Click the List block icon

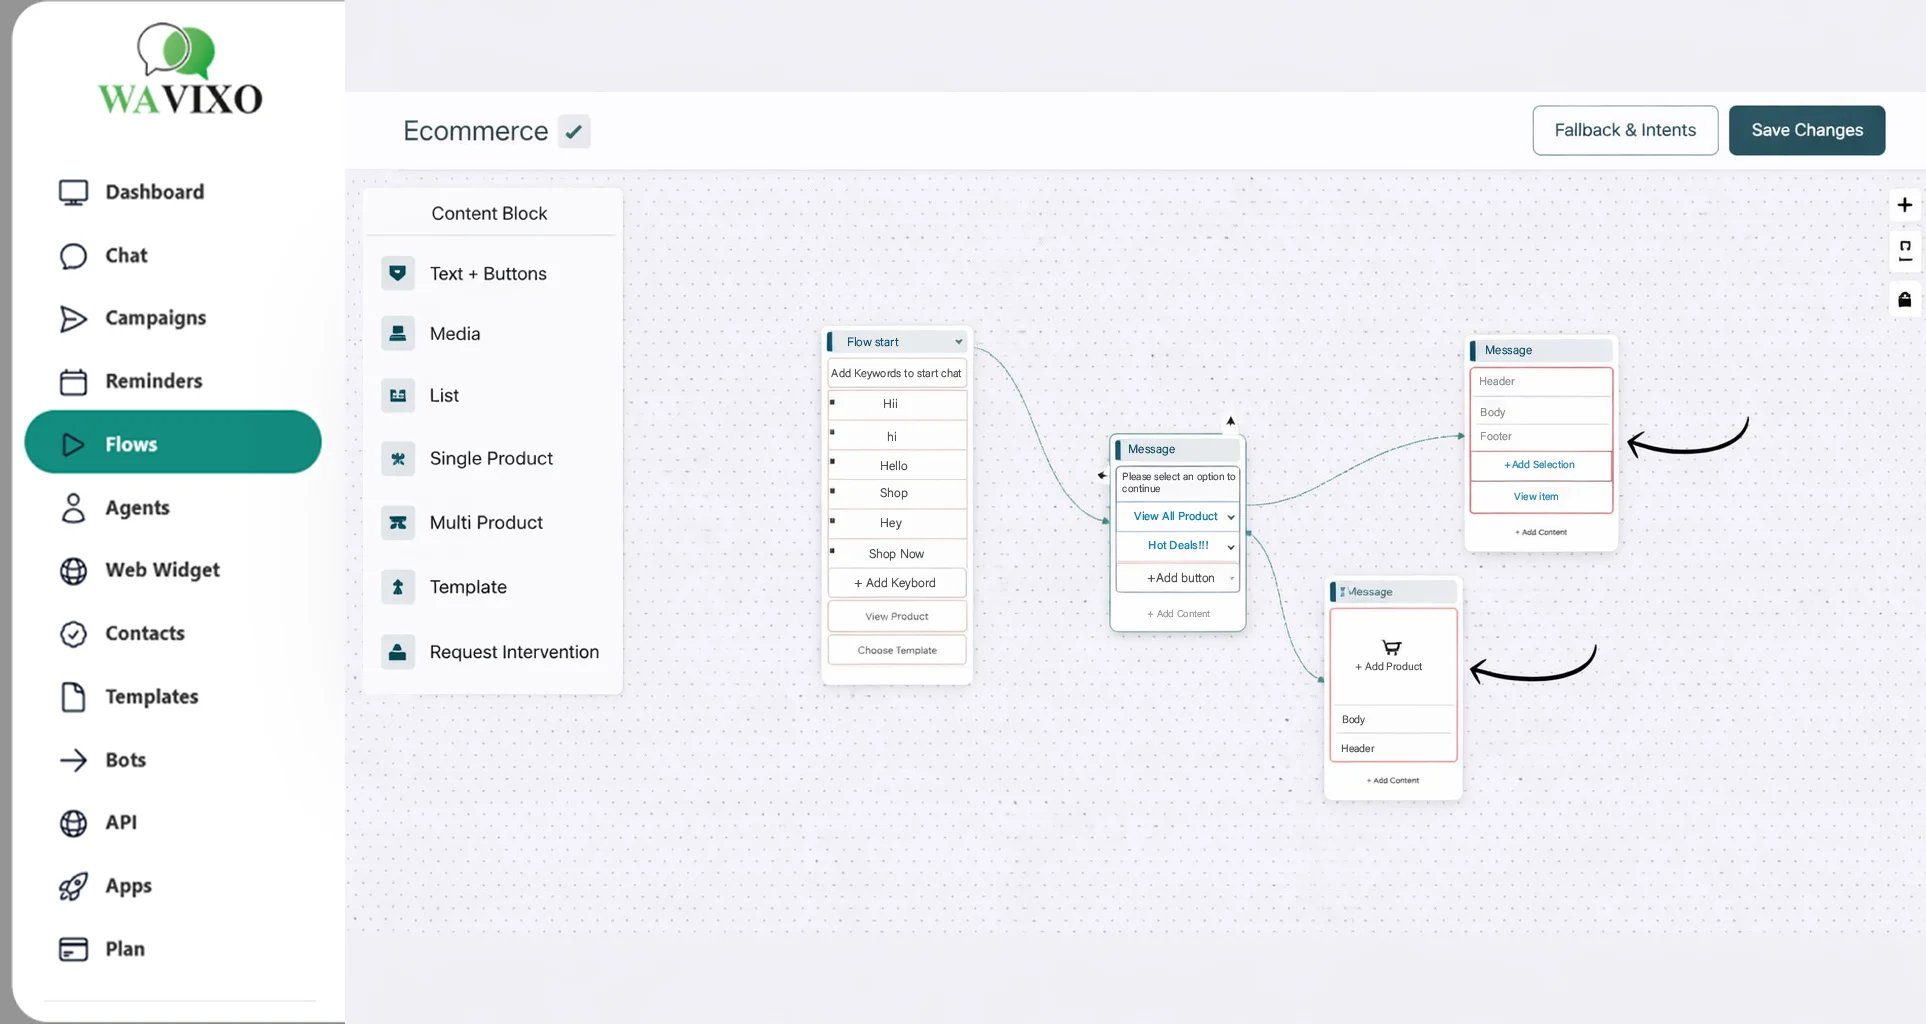397,396
